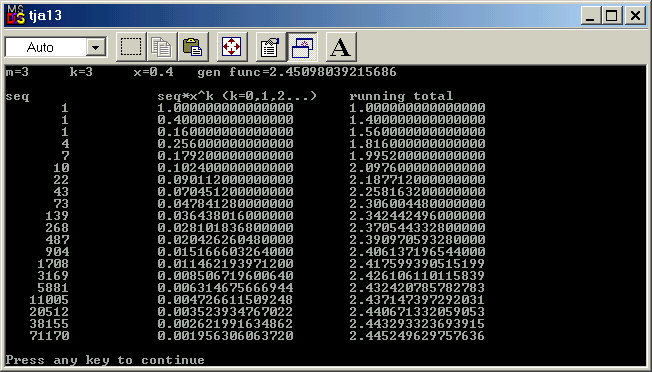Click the running total 2.342442496000000
Viewport: 652px width, 372px height.
[x=417, y=216]
